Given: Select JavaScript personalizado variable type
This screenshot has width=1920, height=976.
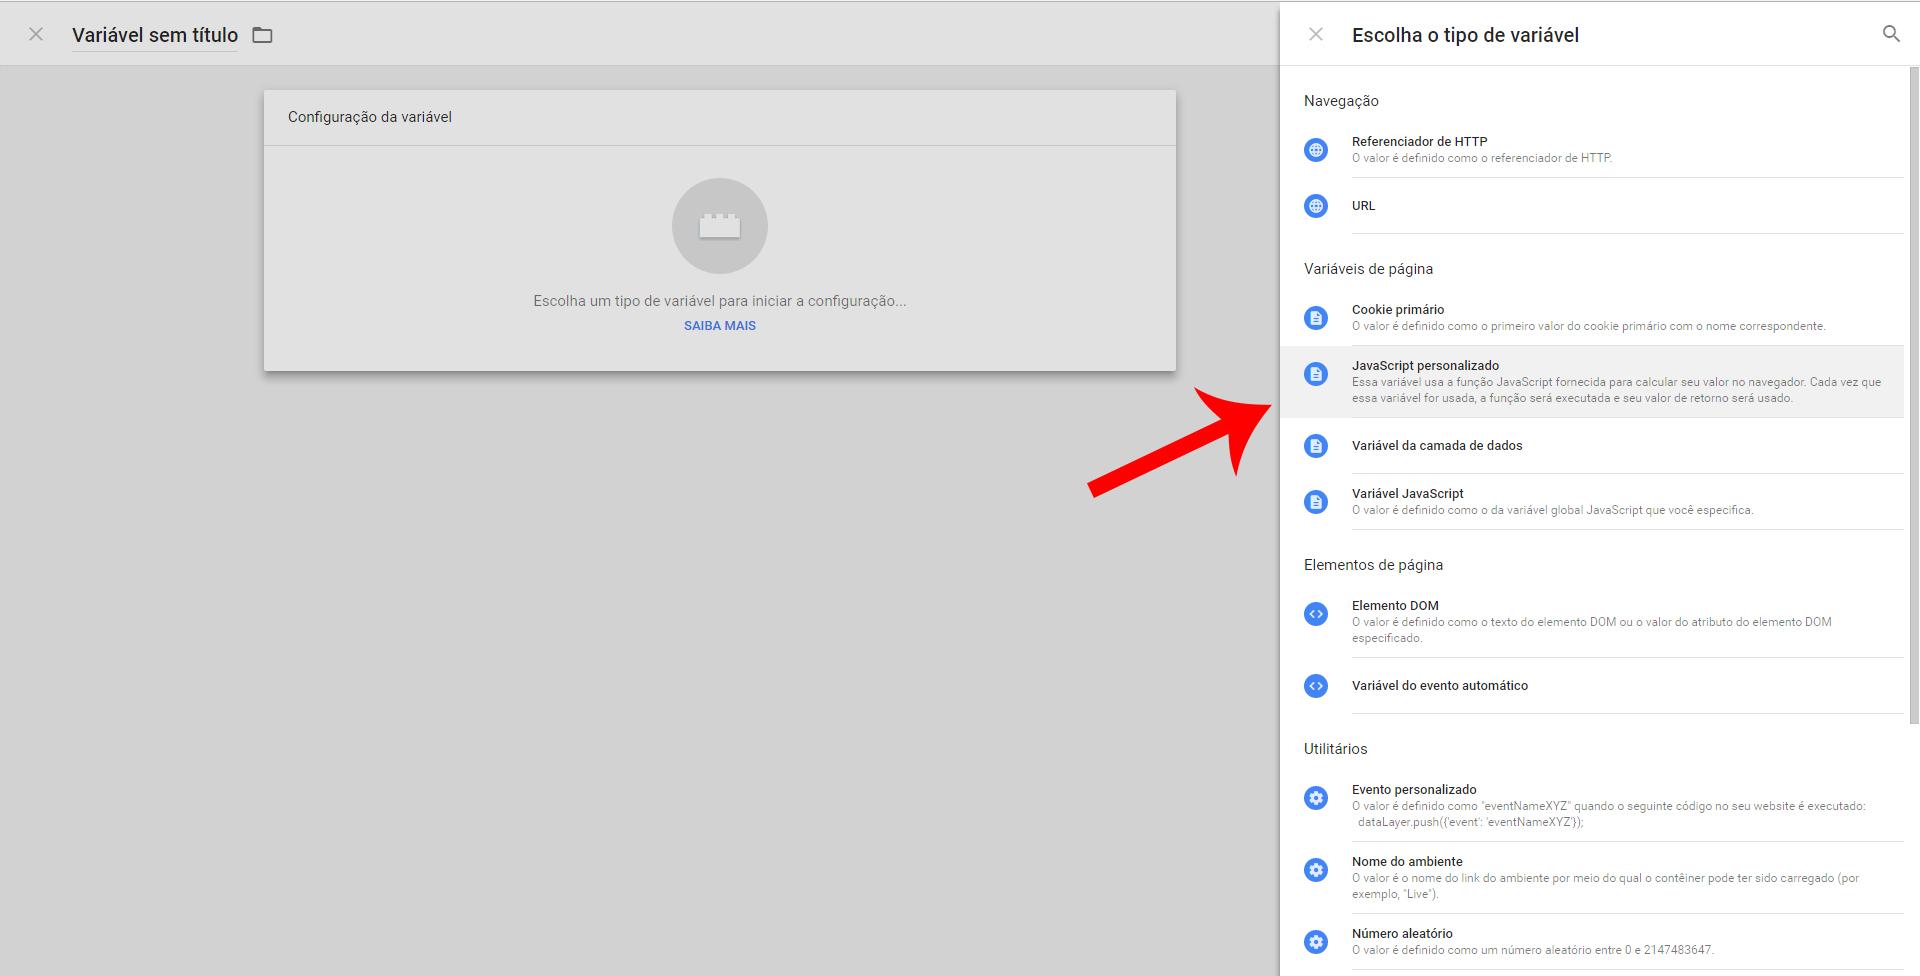Looking at the screenshot, I should point(1425,366).
